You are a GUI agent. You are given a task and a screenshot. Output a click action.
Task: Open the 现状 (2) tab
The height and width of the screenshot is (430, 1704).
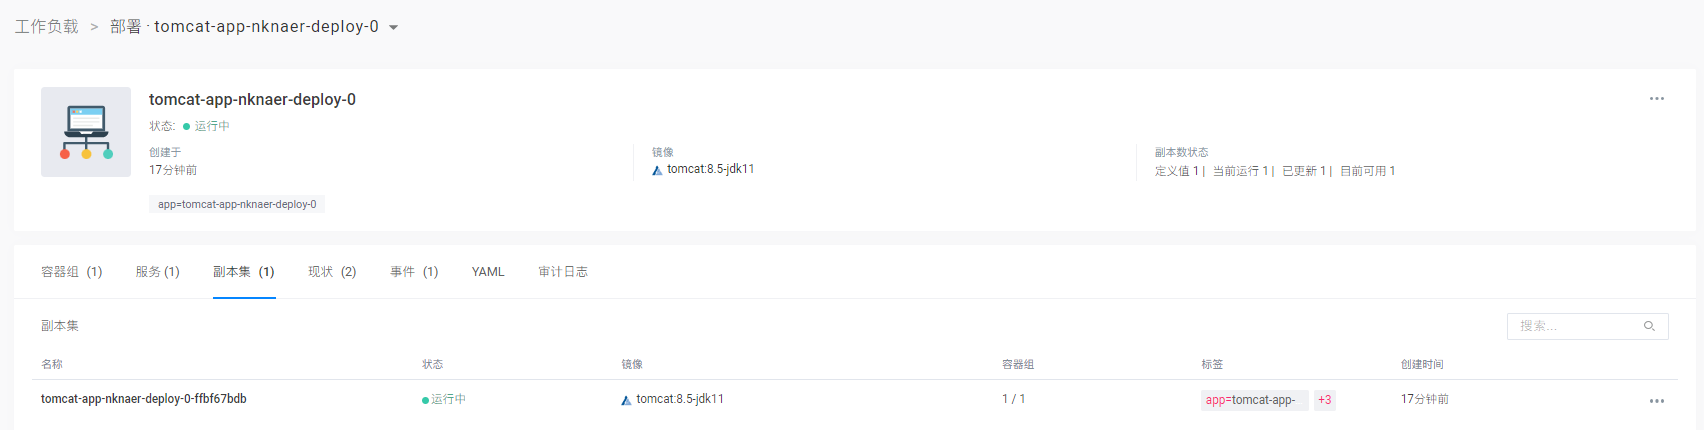[x=332, y=272]
